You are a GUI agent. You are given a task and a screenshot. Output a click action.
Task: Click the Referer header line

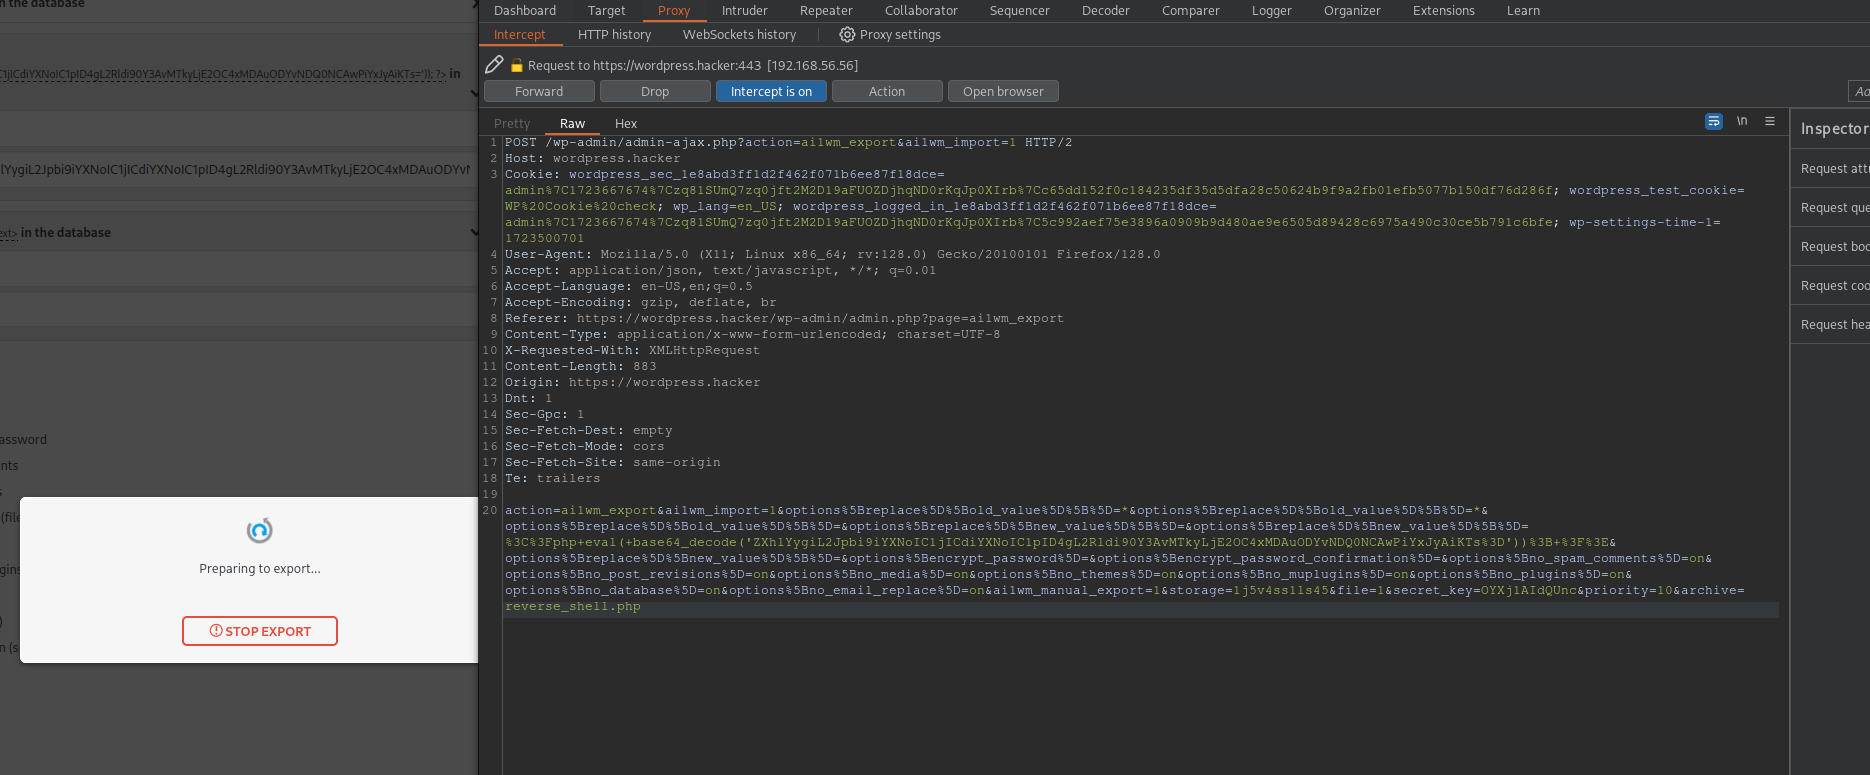coord(784,319)
